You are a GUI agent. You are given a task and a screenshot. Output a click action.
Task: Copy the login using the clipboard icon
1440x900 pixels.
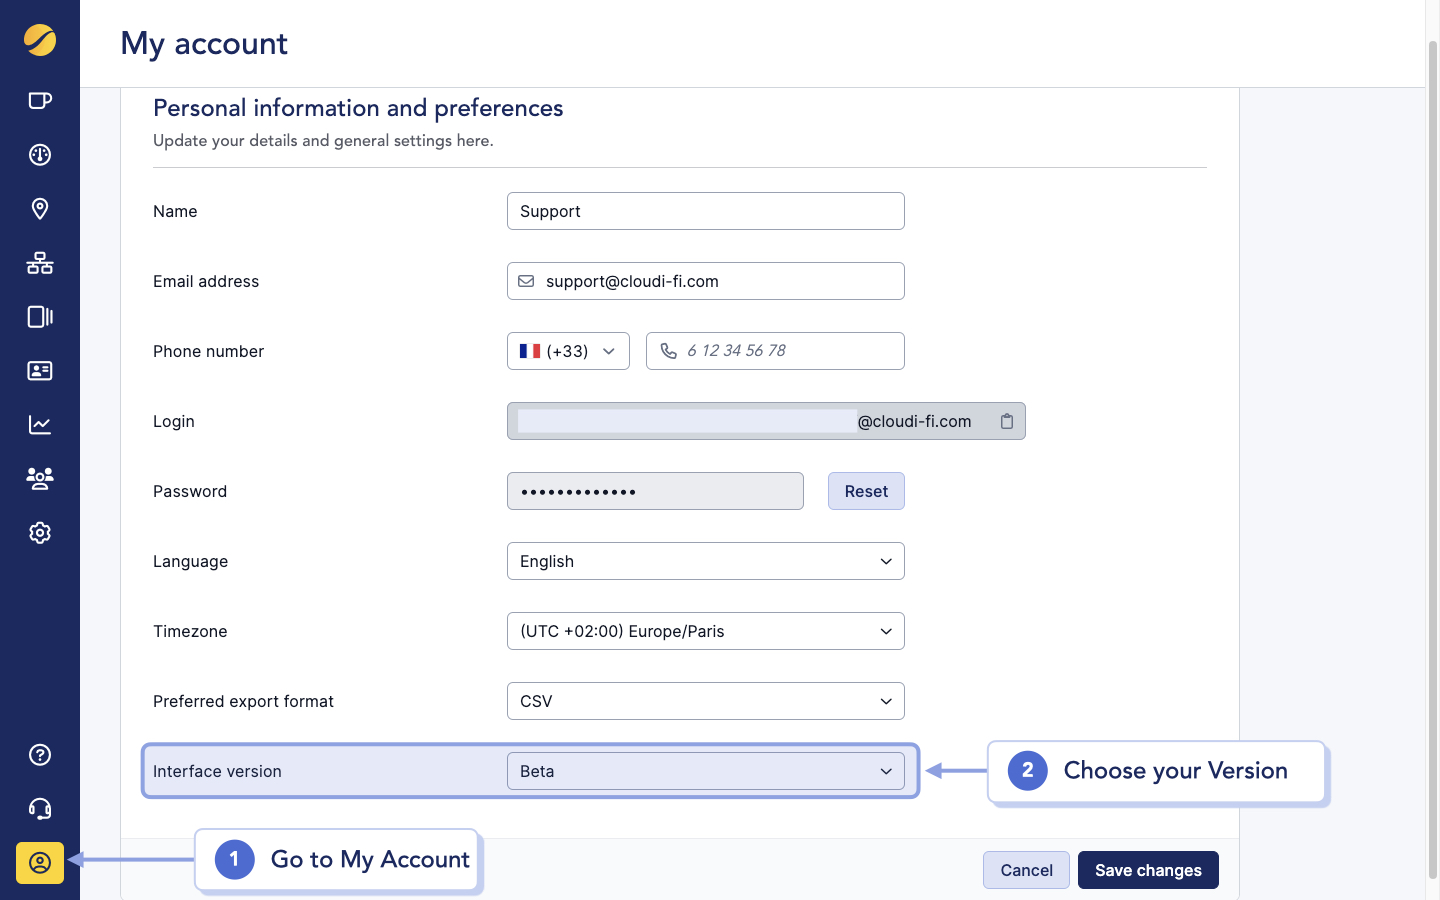coord(1007,421)
